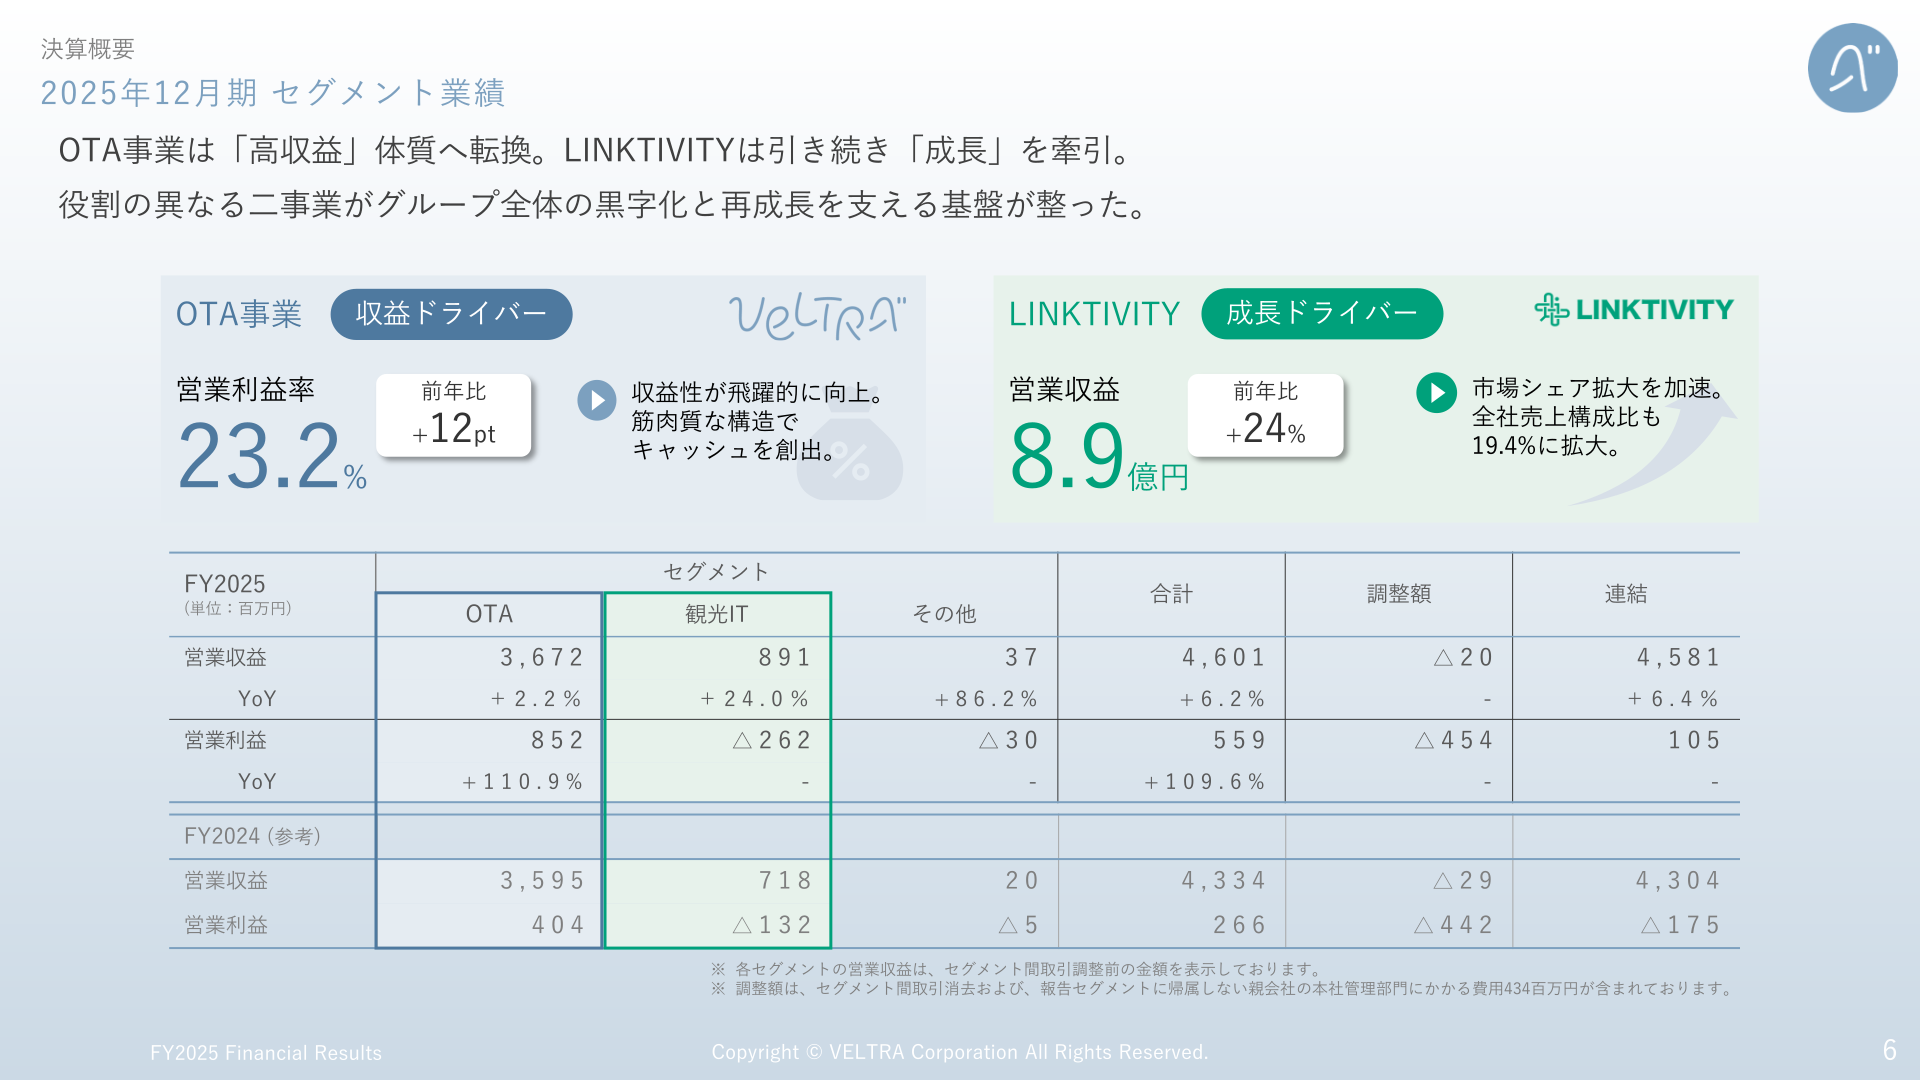Click the 観光IT column header
Image resolution: width=1920 pixels, height=1080 pixels.
(x=717, y=614)
